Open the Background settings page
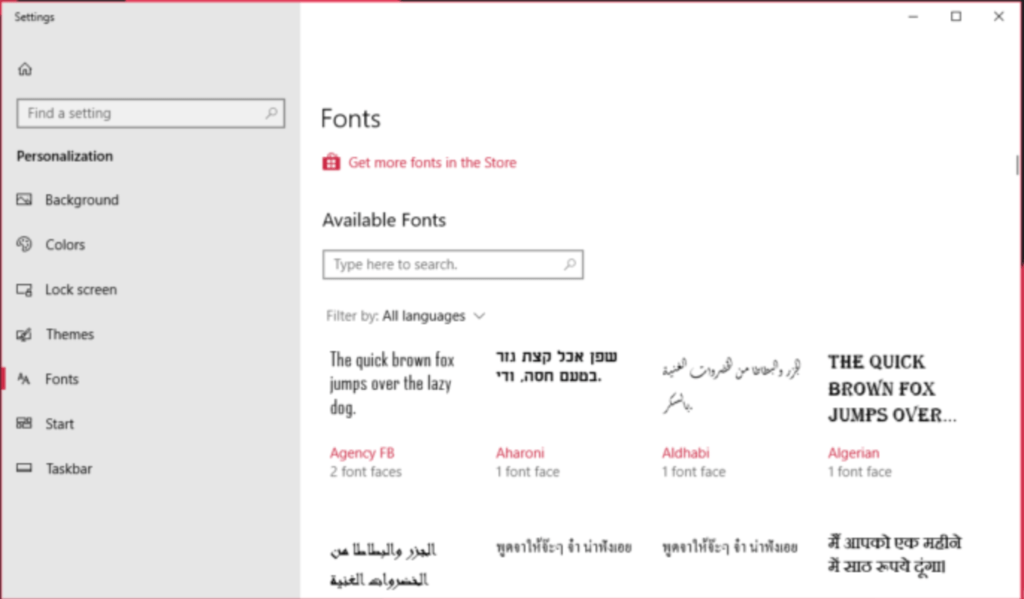This screenshot has width=1024, height=599. click(150, 200)
